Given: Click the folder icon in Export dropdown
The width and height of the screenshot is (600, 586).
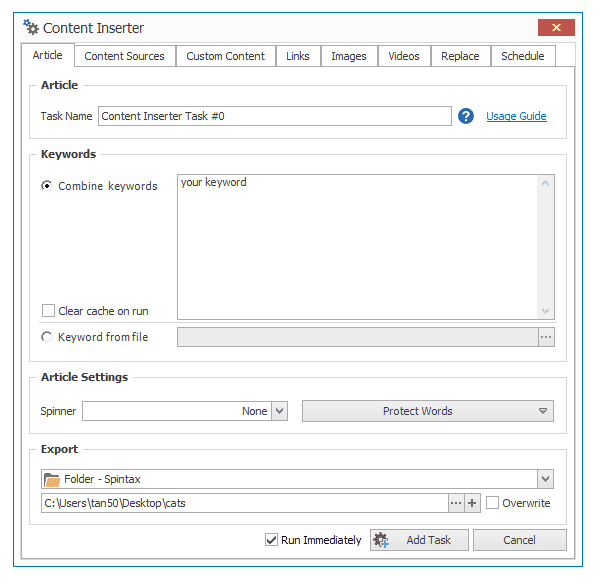Looking at the screenshot, I should point(52,479).
